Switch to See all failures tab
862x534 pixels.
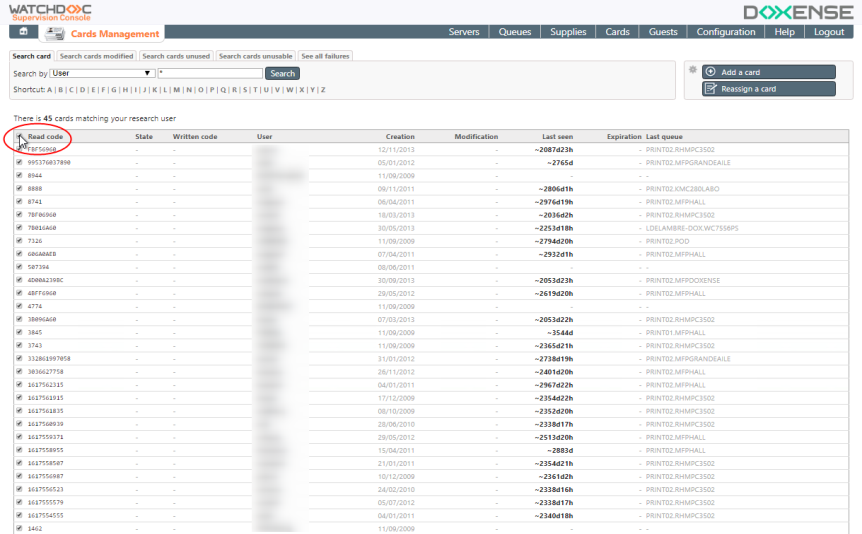pyautogui.click(x=325, y=56)
